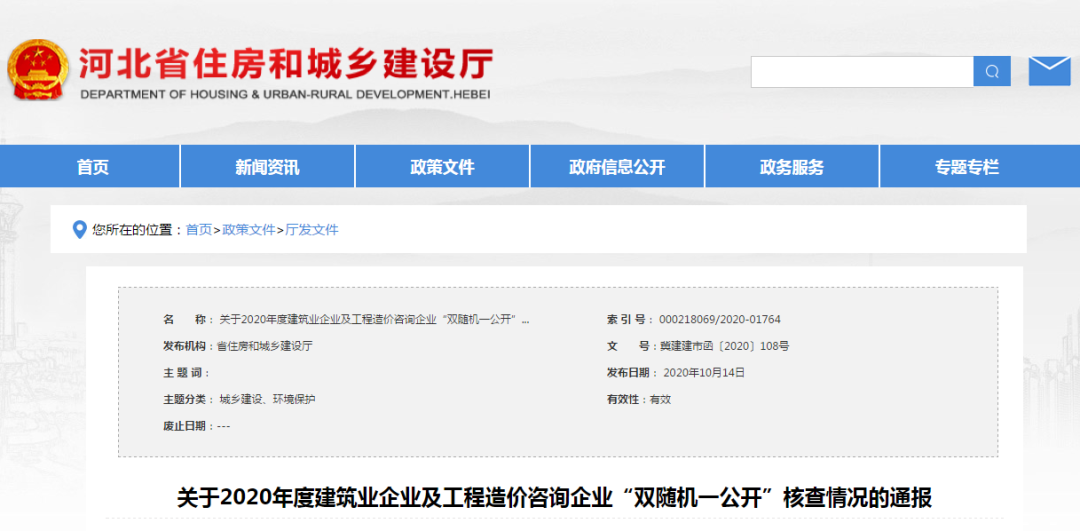The image size is (1080, 531).
Task: Click the publish date 2020年10月14日
Action: tap(704, 373)
